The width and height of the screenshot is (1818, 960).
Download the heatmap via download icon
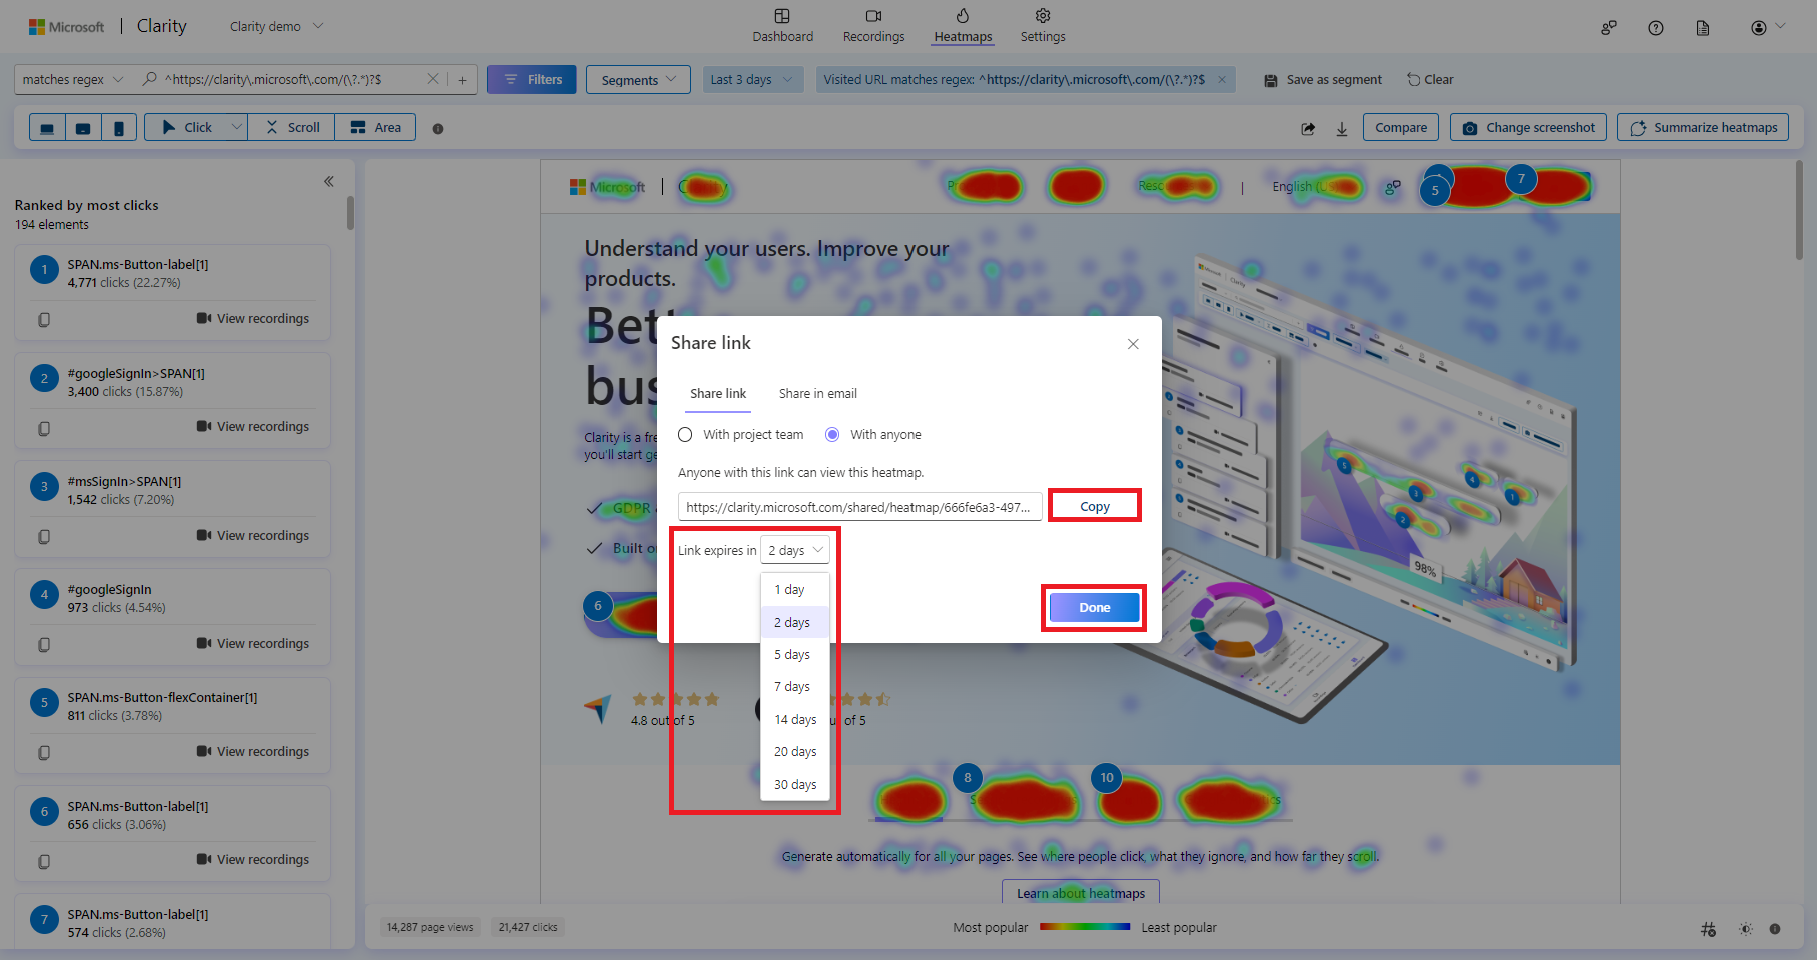pyautogui.click(x=1342, y=128)
